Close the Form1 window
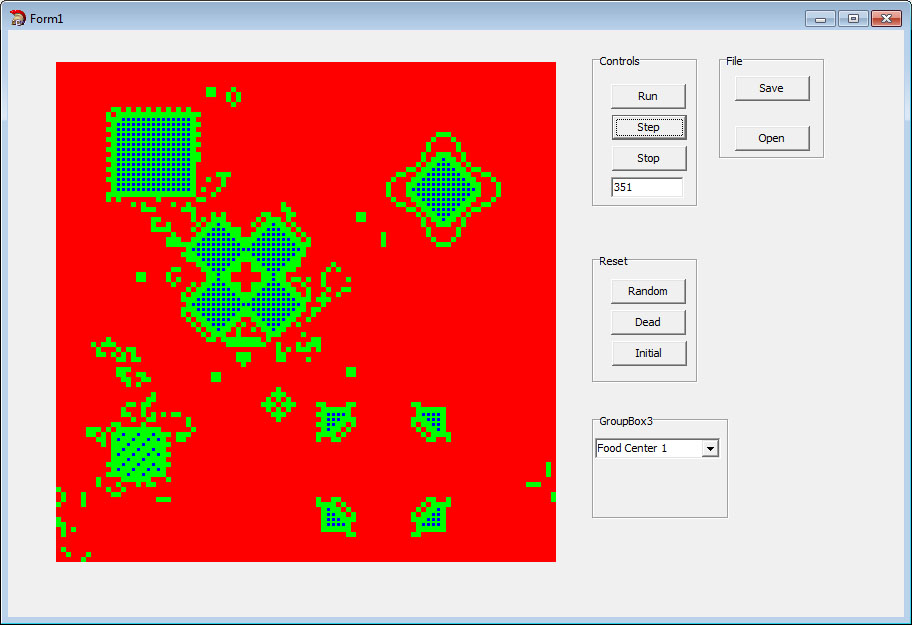 [886, 19]
